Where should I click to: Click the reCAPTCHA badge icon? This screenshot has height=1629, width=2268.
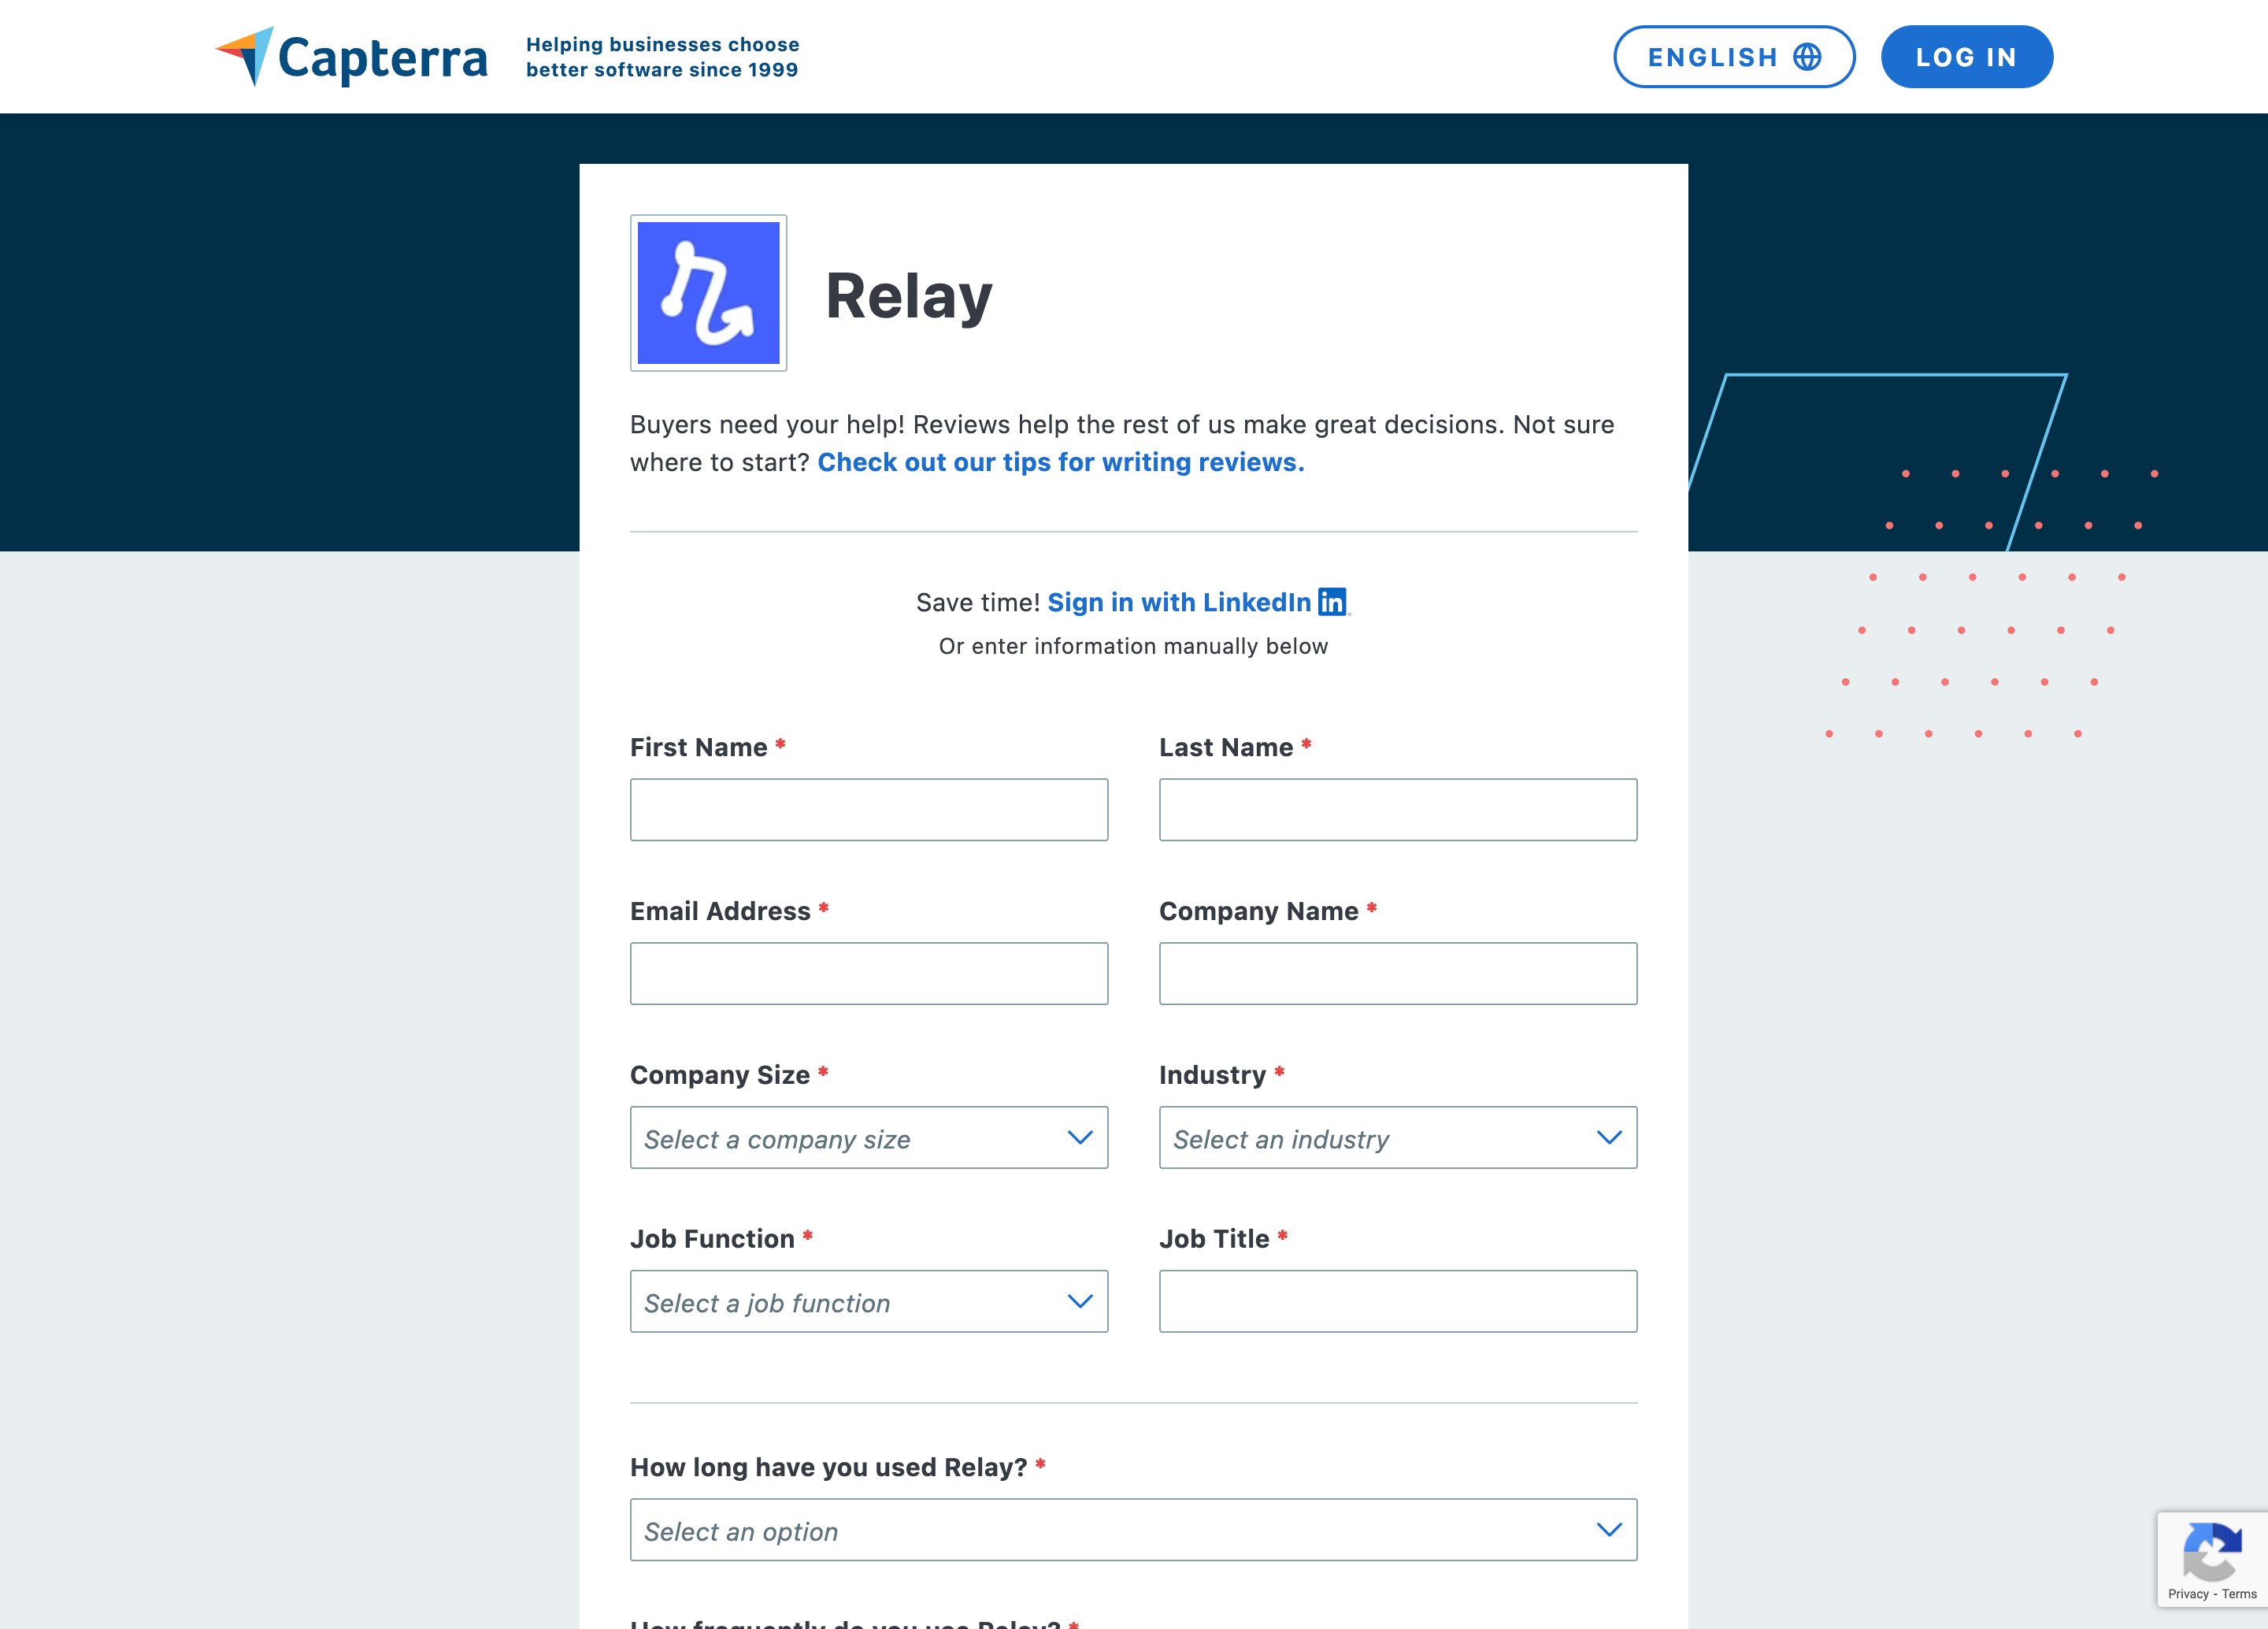(x=2212, y=1550)
